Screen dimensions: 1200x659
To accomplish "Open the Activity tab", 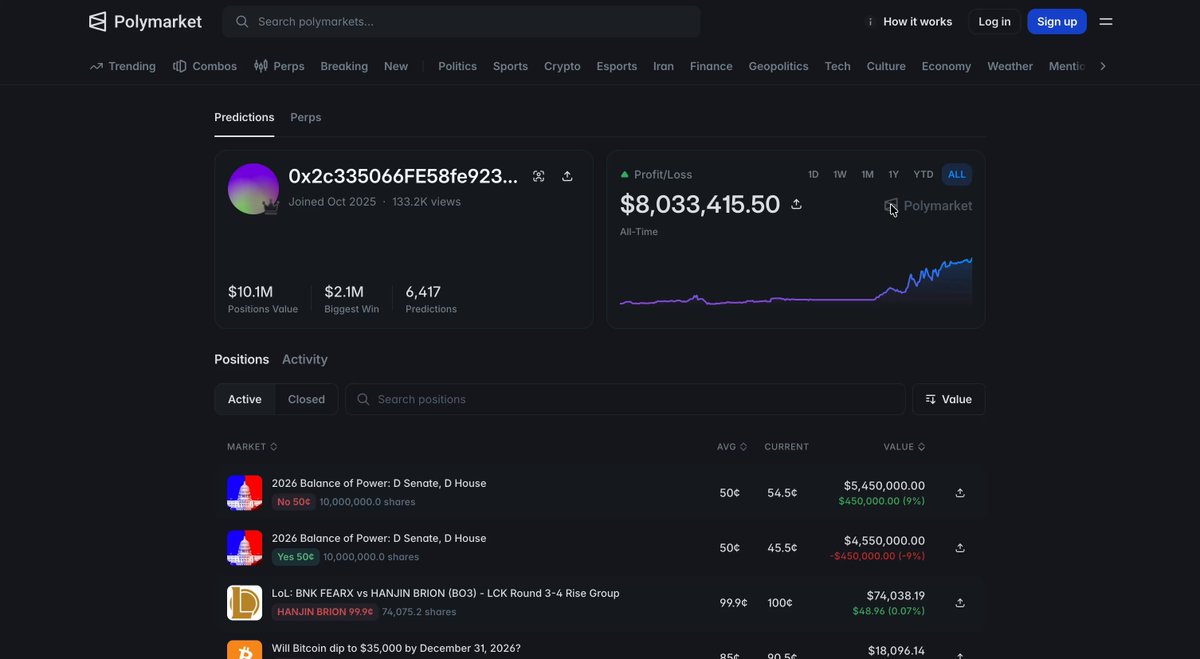I will [305, 359].
